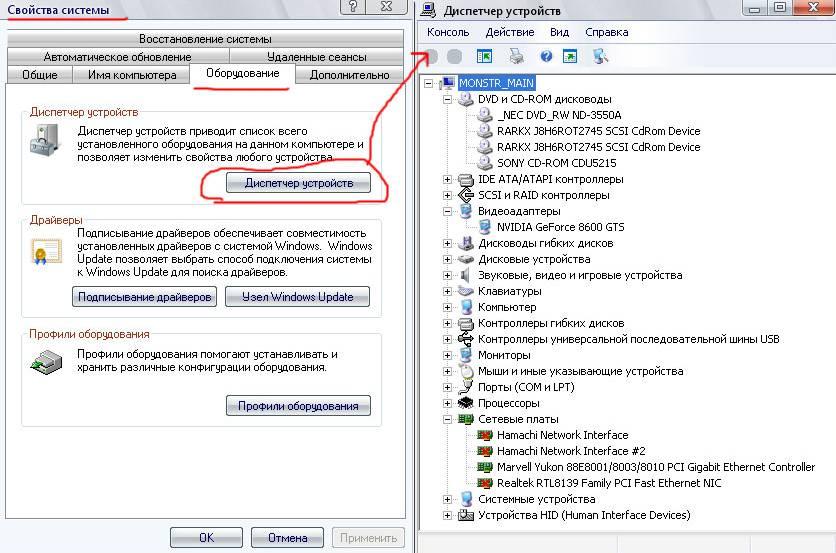Click the Применить button

368,538
